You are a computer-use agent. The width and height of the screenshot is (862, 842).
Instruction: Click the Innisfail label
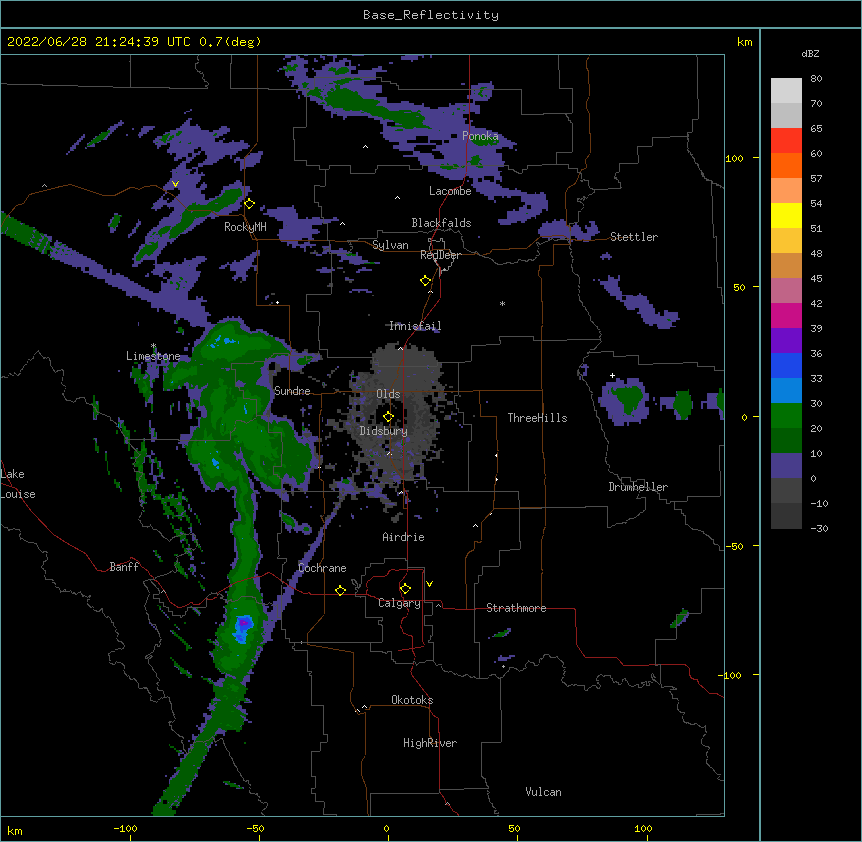(x=415, y=326)
